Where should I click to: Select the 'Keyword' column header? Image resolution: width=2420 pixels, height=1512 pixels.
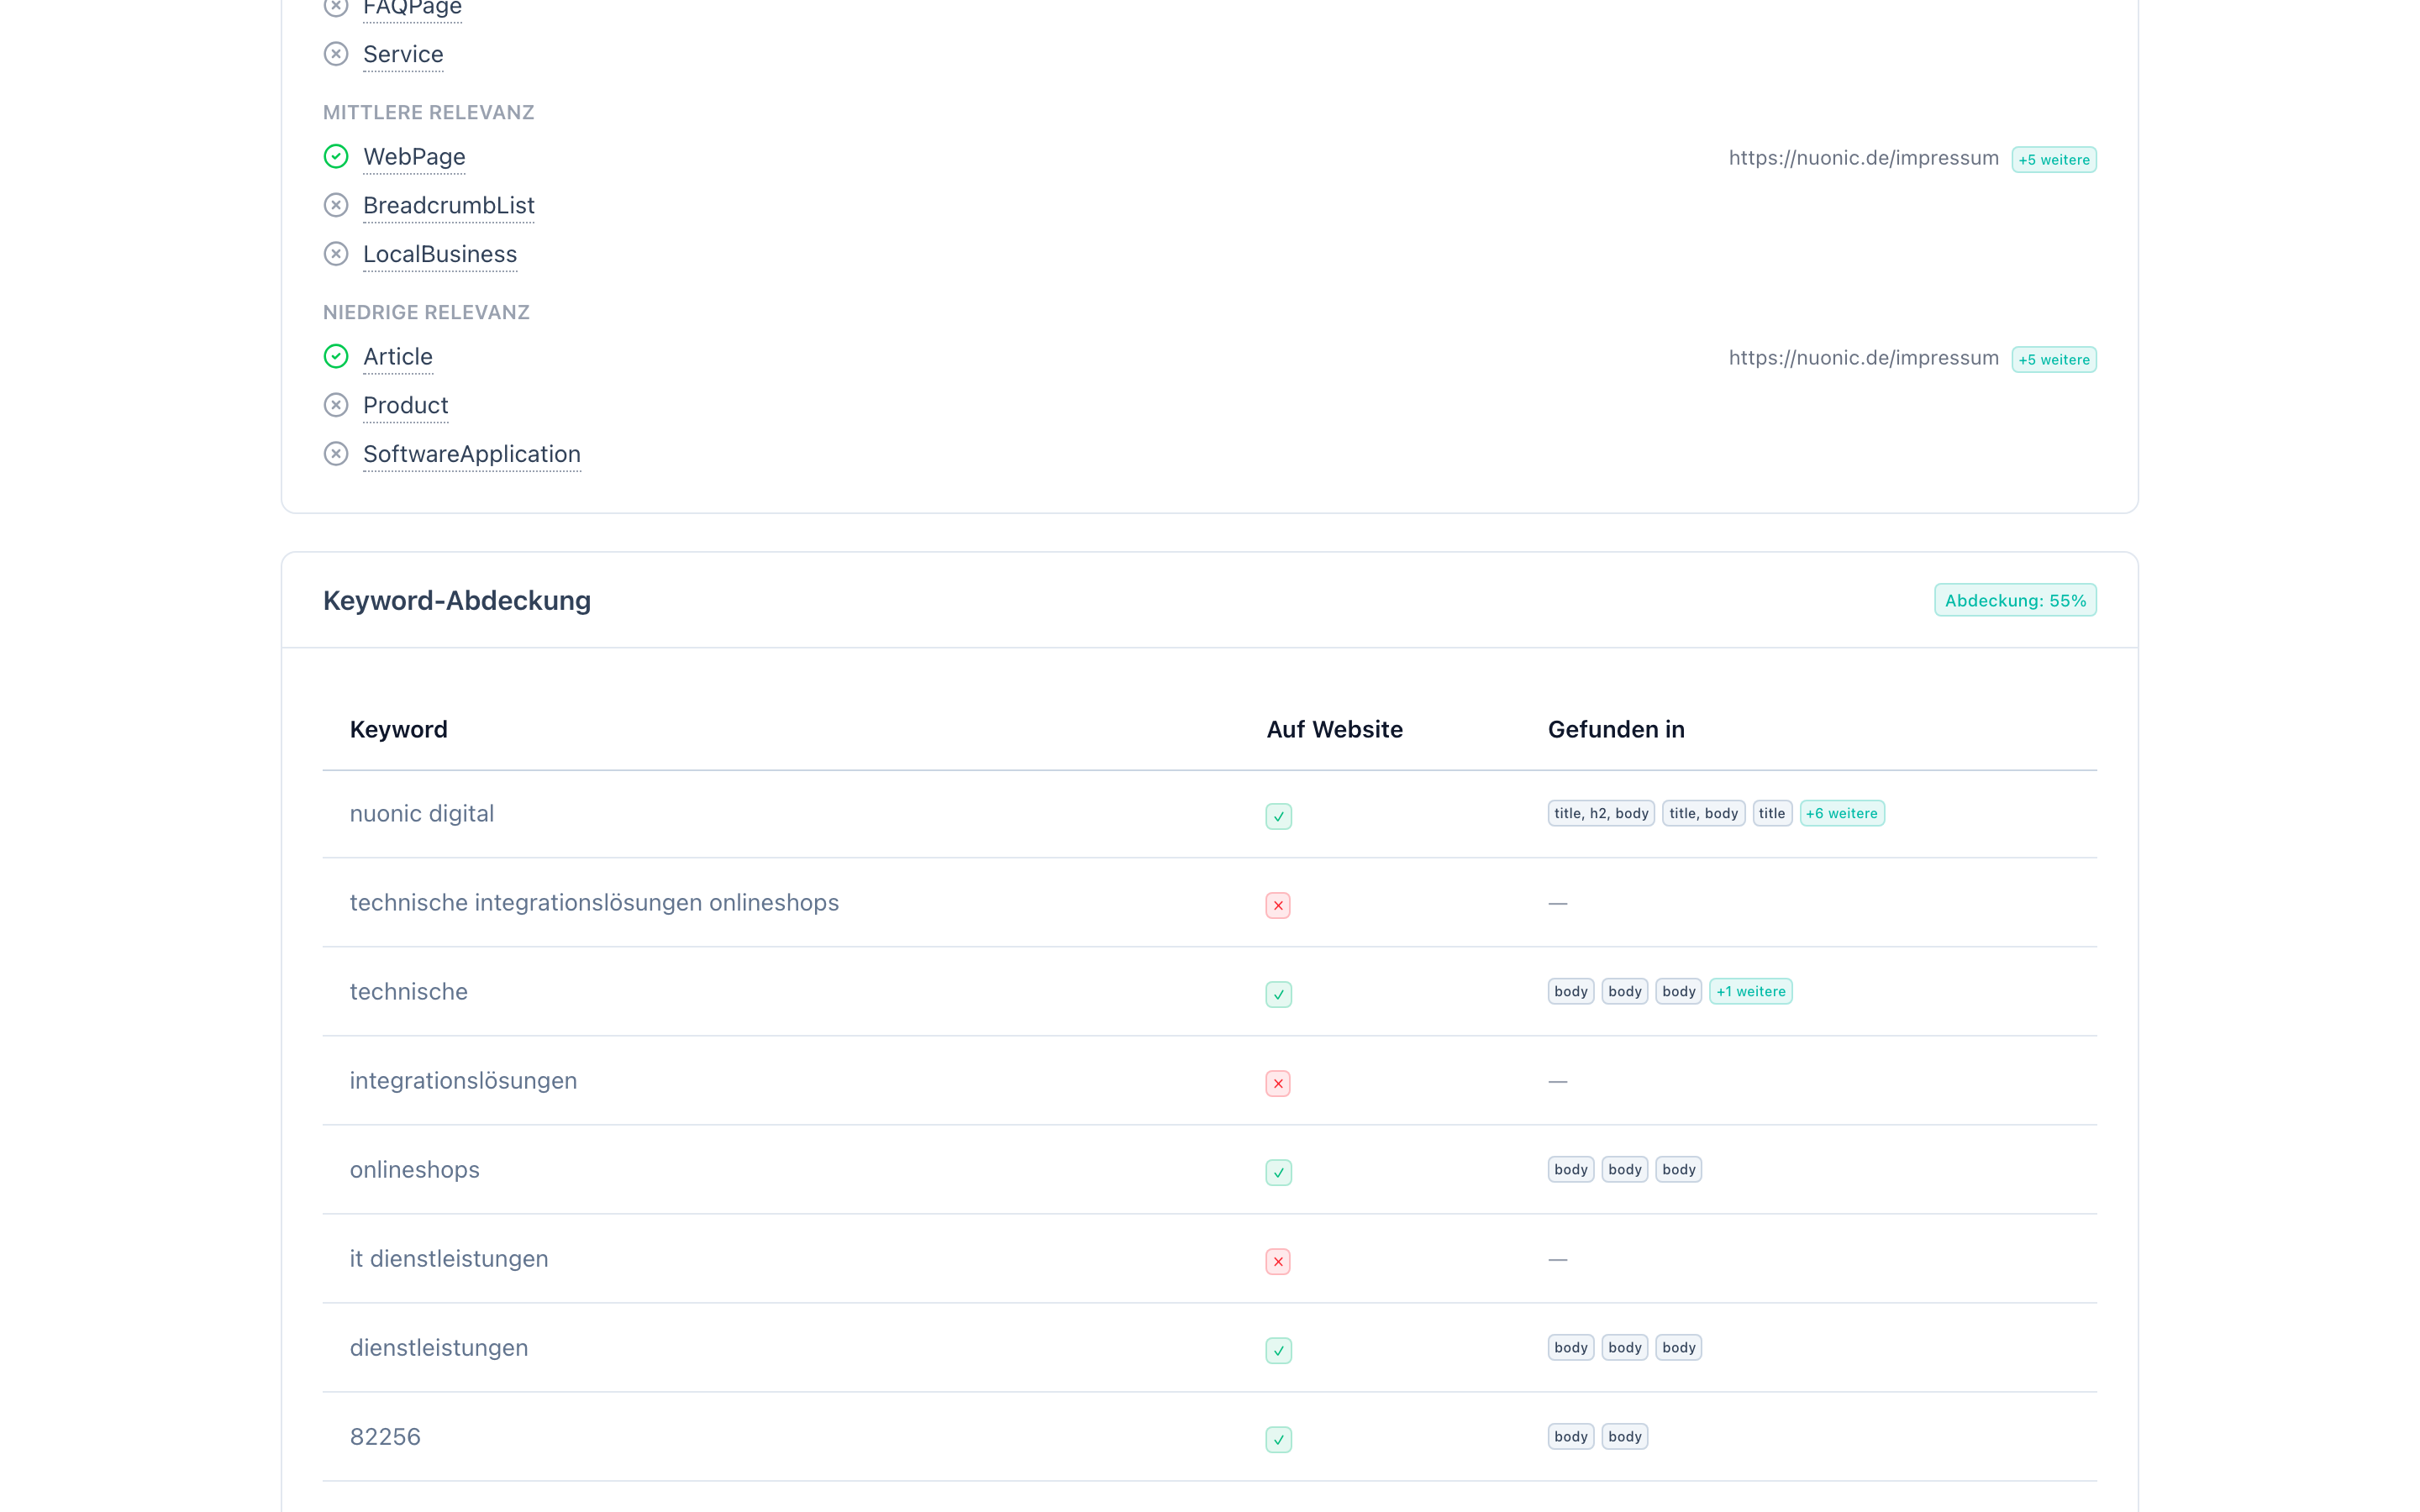coord(398,729)
